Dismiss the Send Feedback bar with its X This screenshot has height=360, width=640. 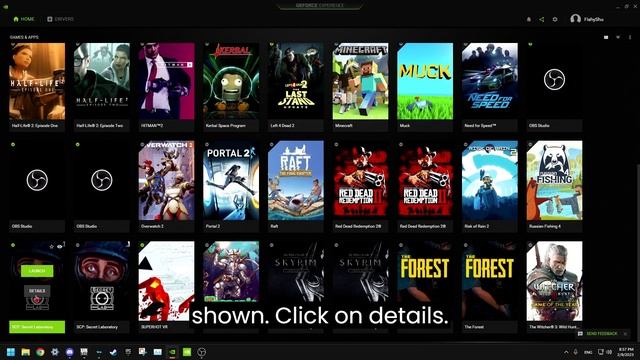[x=625, y=334]
